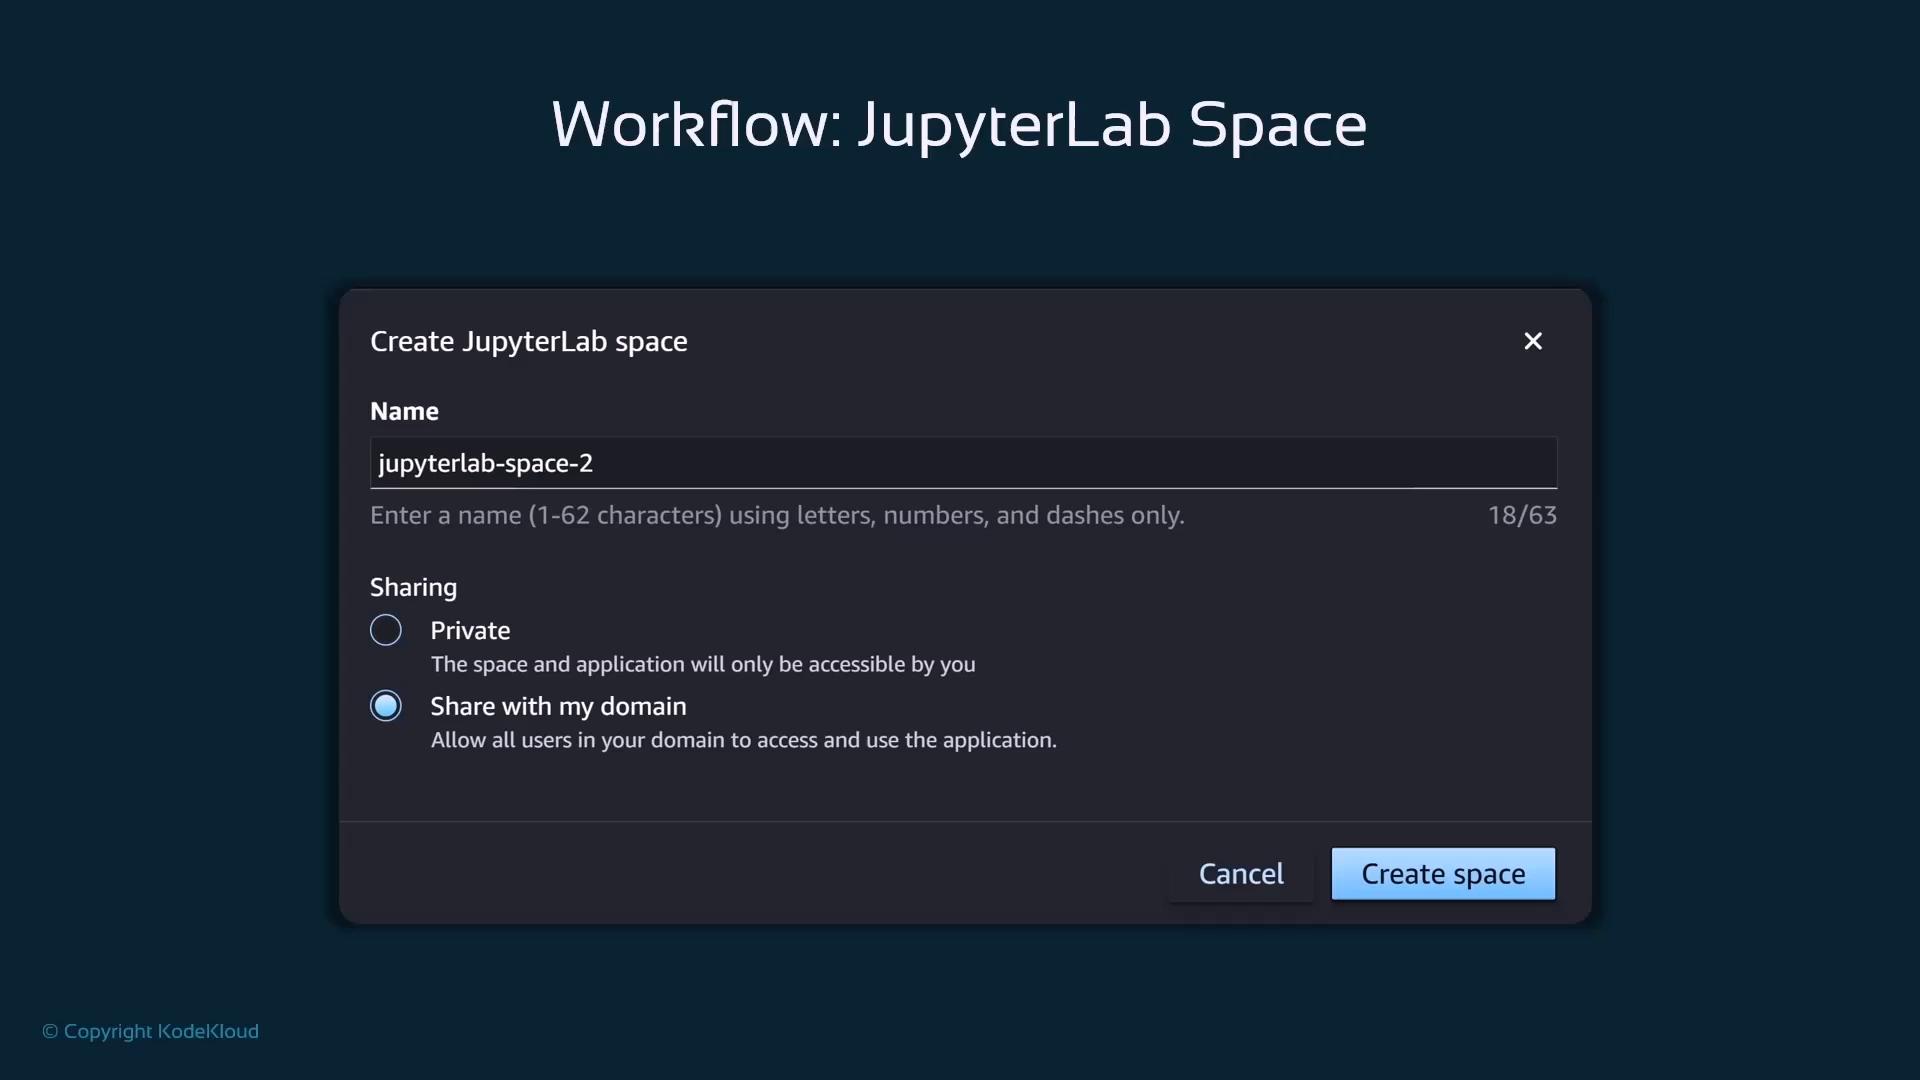Click the 'Allow all users in your domain' description
This screenshot has width=1920, height=1080.
click(743, 740)
